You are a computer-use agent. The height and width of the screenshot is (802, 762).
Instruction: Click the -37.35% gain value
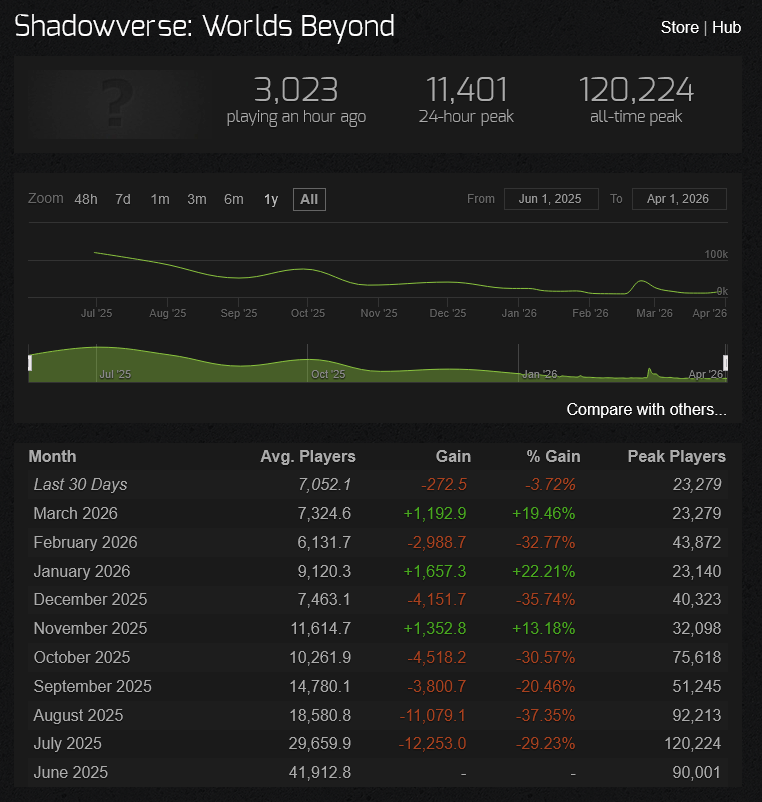tap(546, 715)
